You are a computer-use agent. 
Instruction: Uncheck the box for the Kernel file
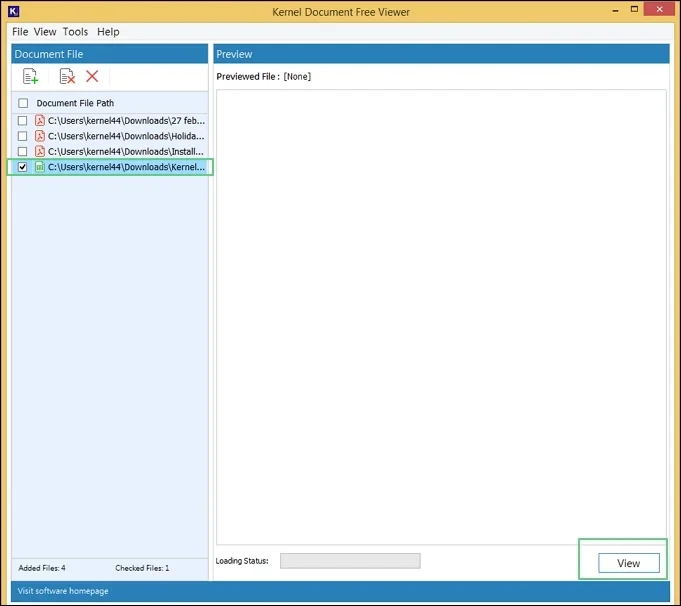(x=23, y=167)
